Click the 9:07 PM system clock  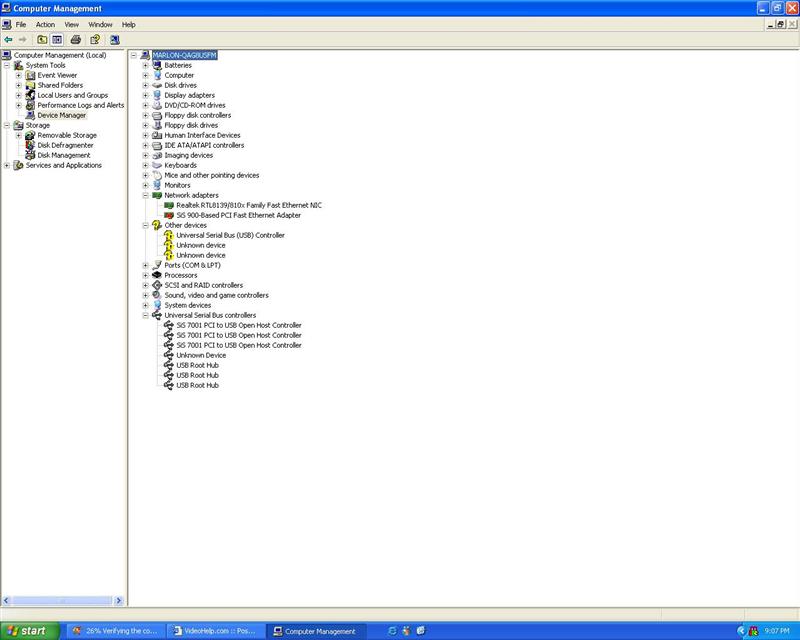pos(777,631)
